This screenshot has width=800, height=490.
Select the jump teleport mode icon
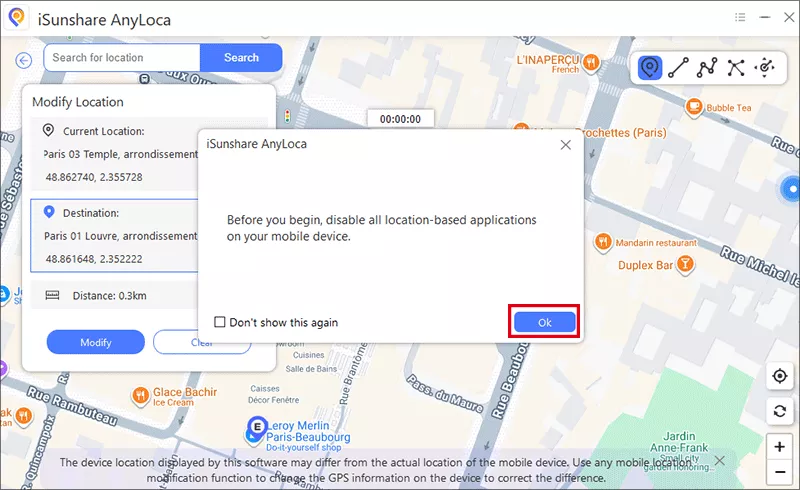point(736,67)
